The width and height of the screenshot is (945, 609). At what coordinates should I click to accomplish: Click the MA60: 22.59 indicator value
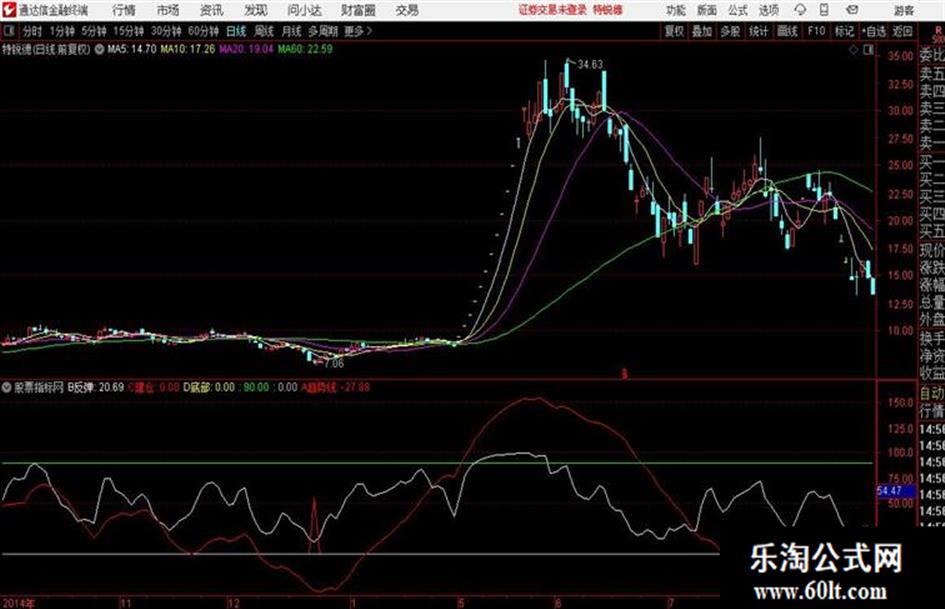[x=305, y=49]
